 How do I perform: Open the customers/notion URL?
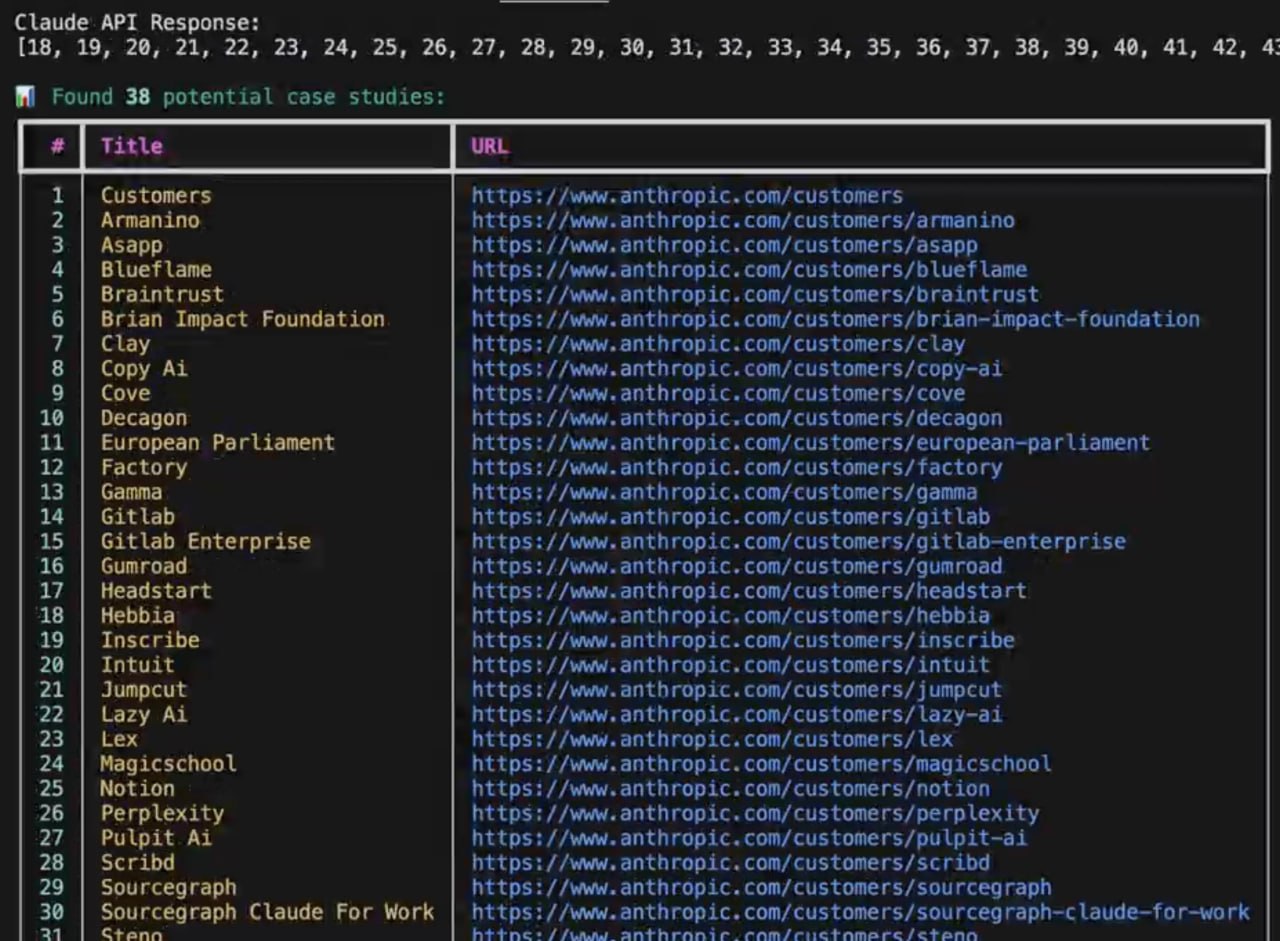coord(730,789)
